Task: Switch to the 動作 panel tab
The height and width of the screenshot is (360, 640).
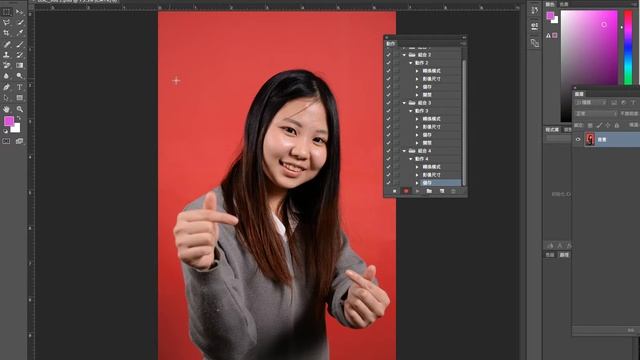Action: [391, 43]
